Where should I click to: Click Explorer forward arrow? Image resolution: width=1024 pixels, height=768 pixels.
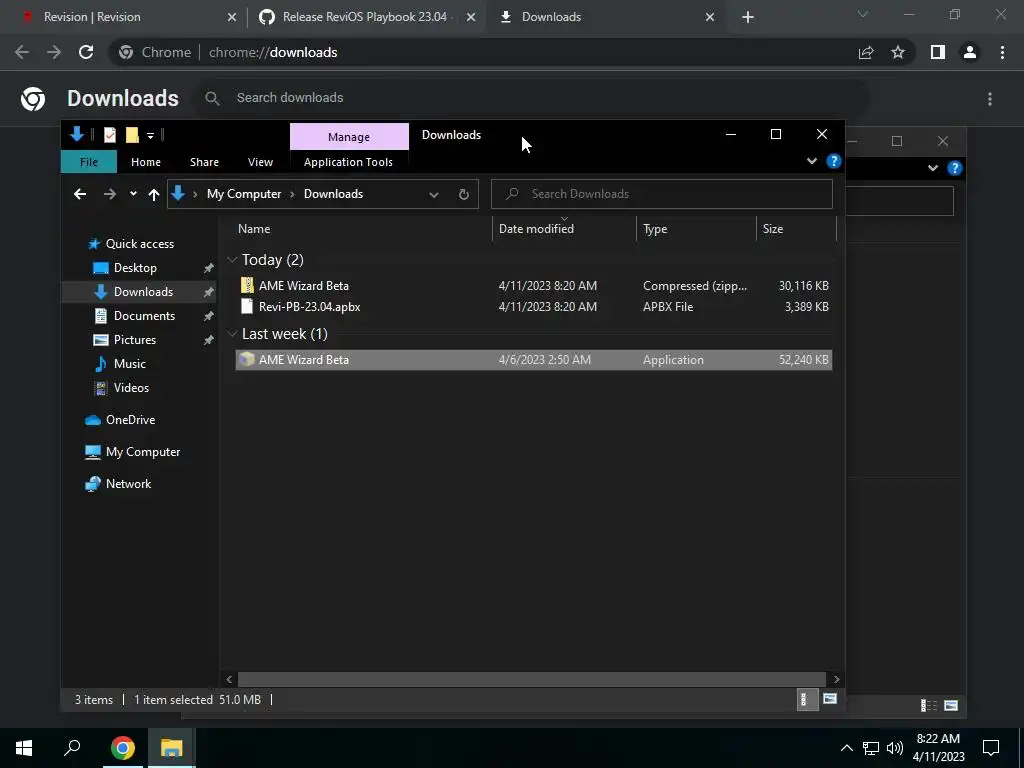[x=109, y=194]
